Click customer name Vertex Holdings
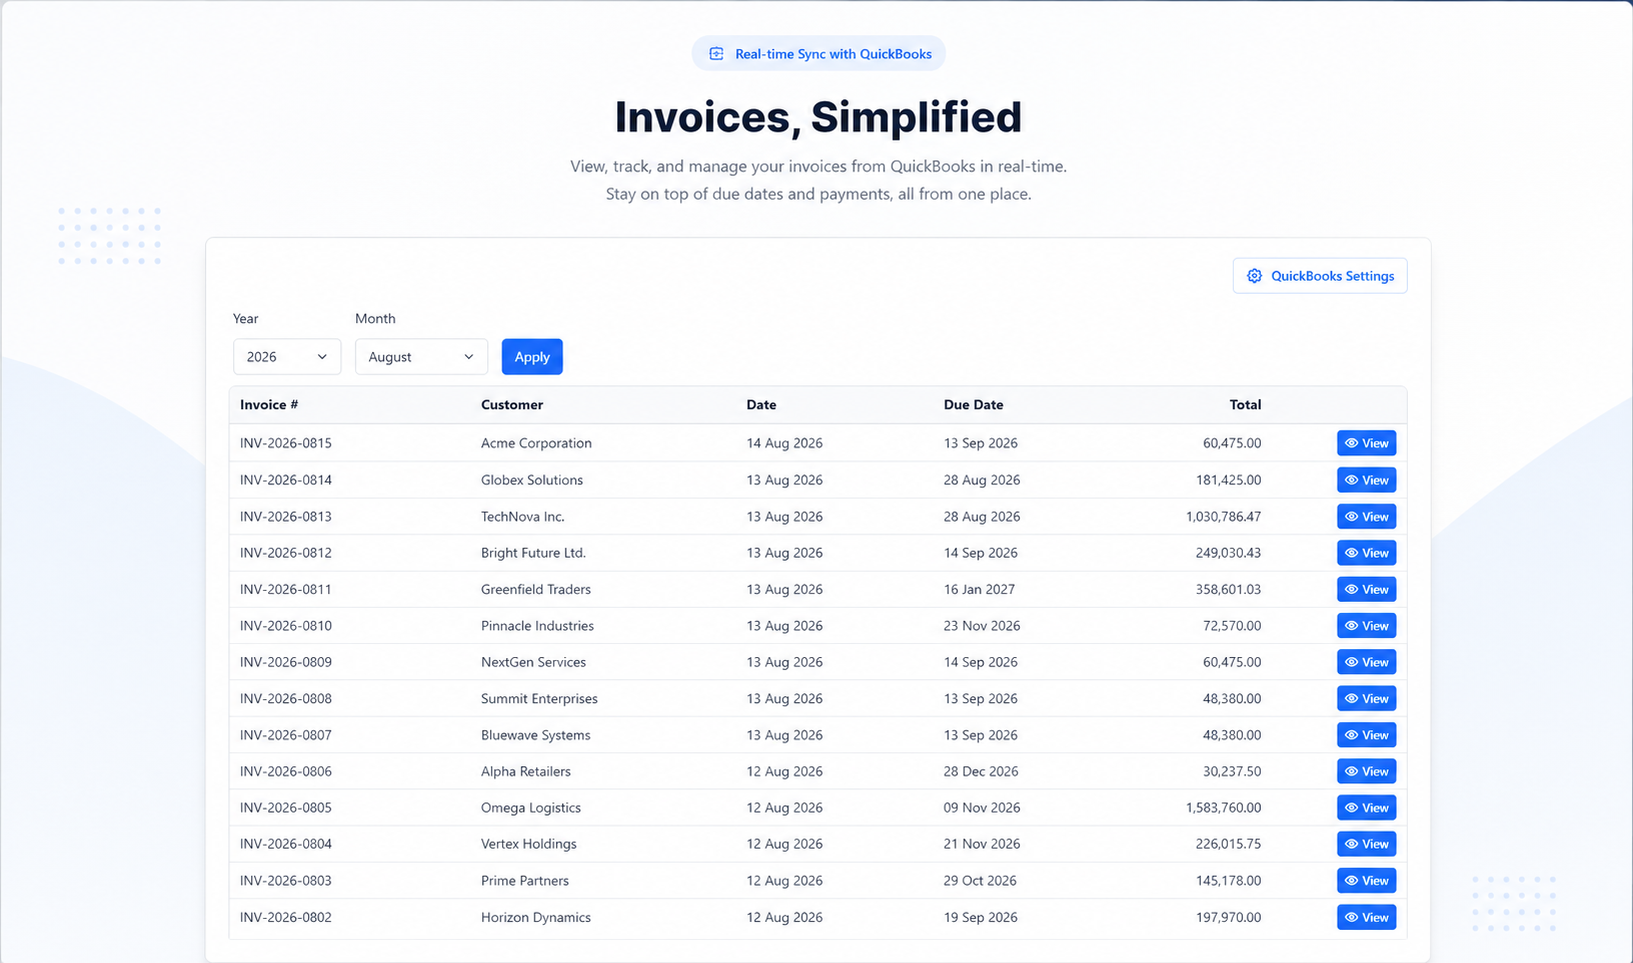 (529, 844)
